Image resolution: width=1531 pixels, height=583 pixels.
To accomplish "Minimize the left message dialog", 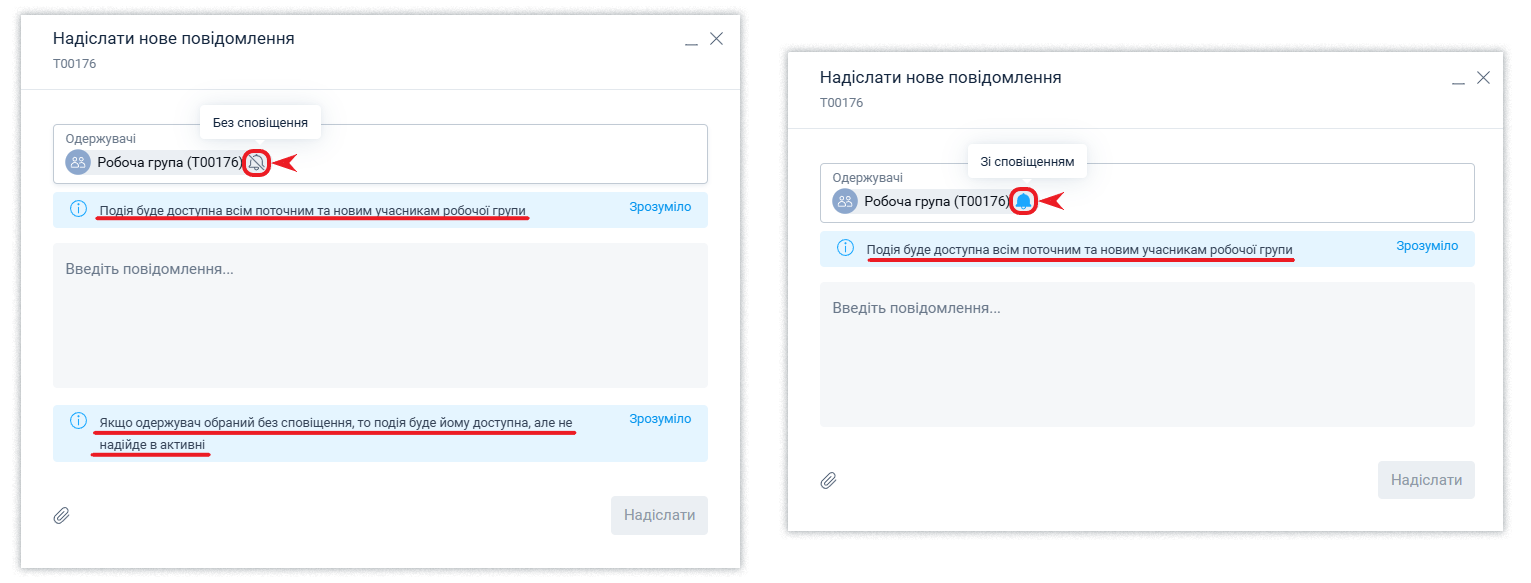I will tap(691, 41).
